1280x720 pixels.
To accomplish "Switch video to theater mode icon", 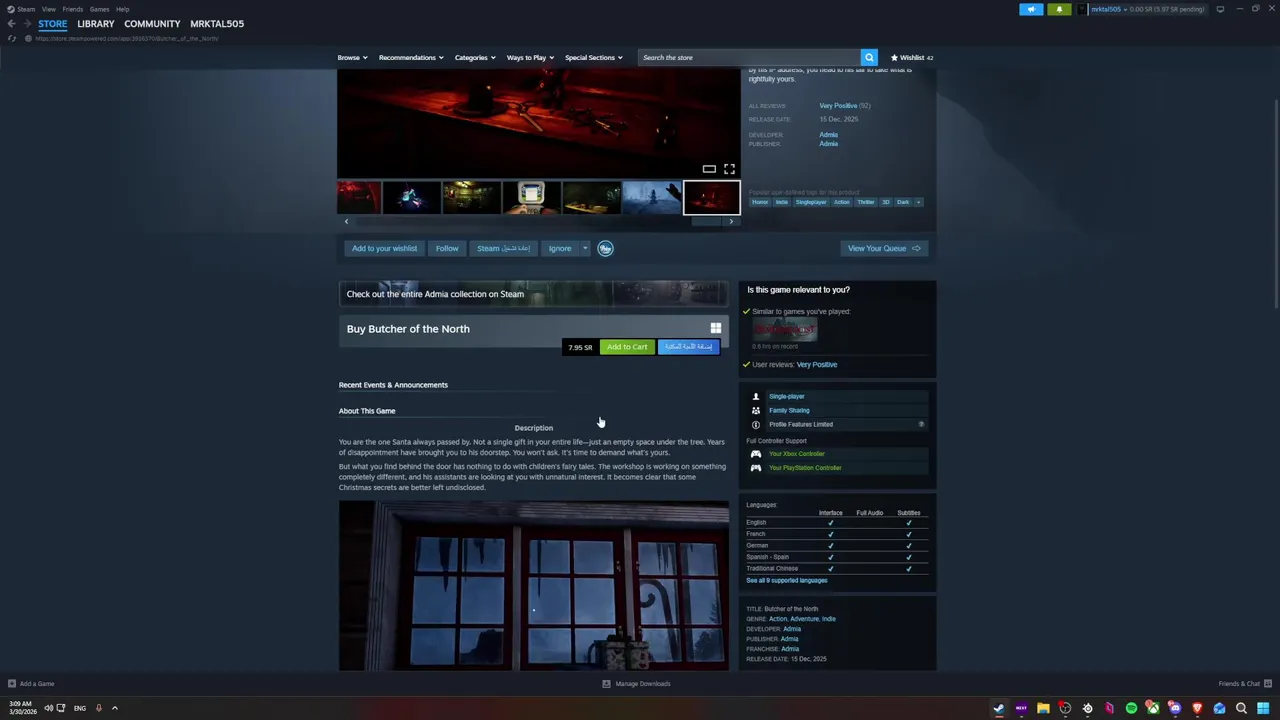I will [709, 169].
